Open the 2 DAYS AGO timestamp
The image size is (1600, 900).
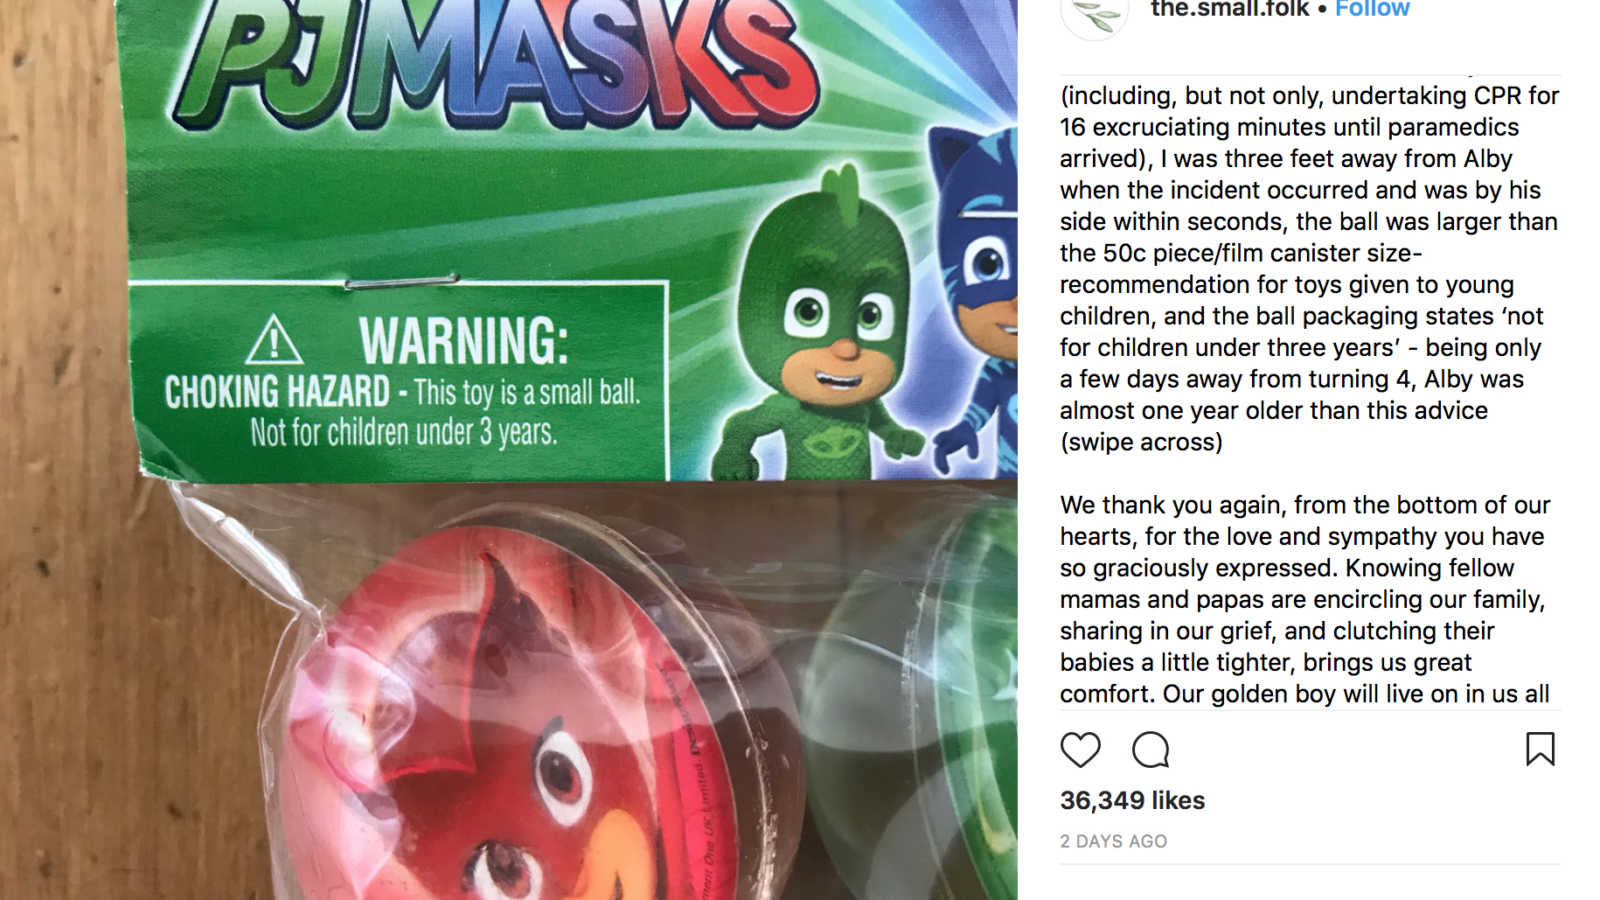(1113, 841)
